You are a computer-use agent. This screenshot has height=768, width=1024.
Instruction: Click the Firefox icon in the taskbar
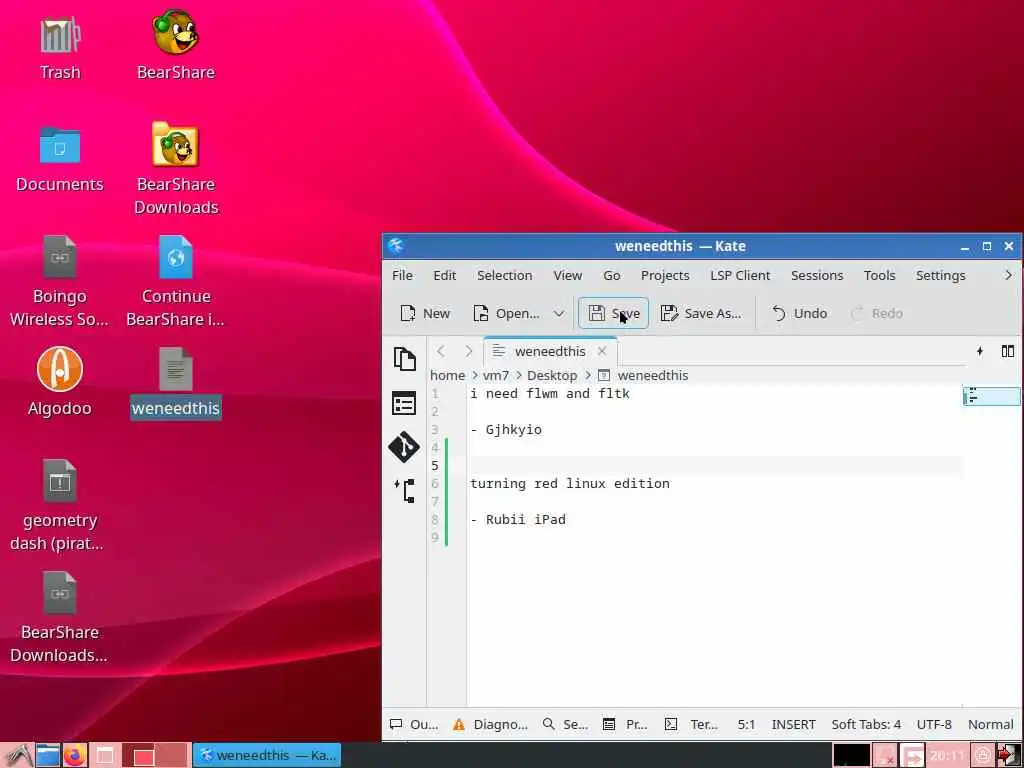tap(74, 756)
